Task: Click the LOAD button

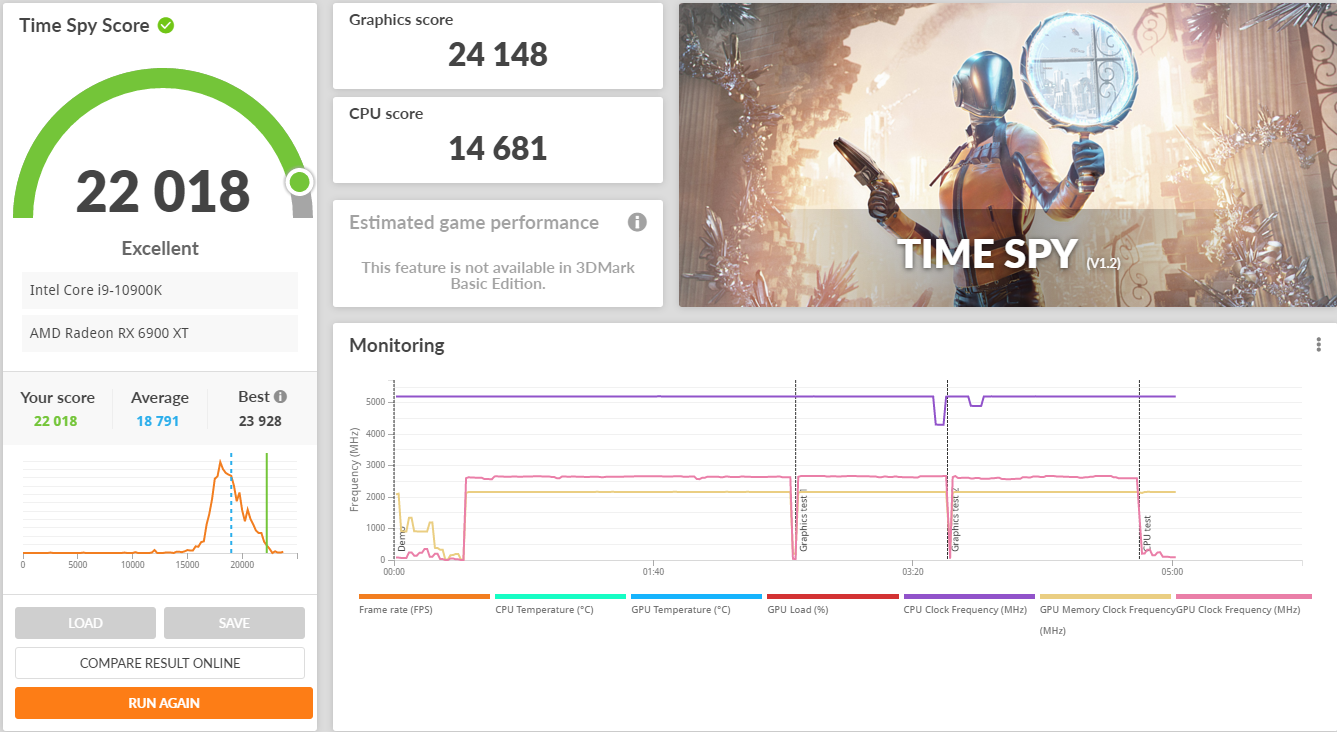Action: pos(85,623)
